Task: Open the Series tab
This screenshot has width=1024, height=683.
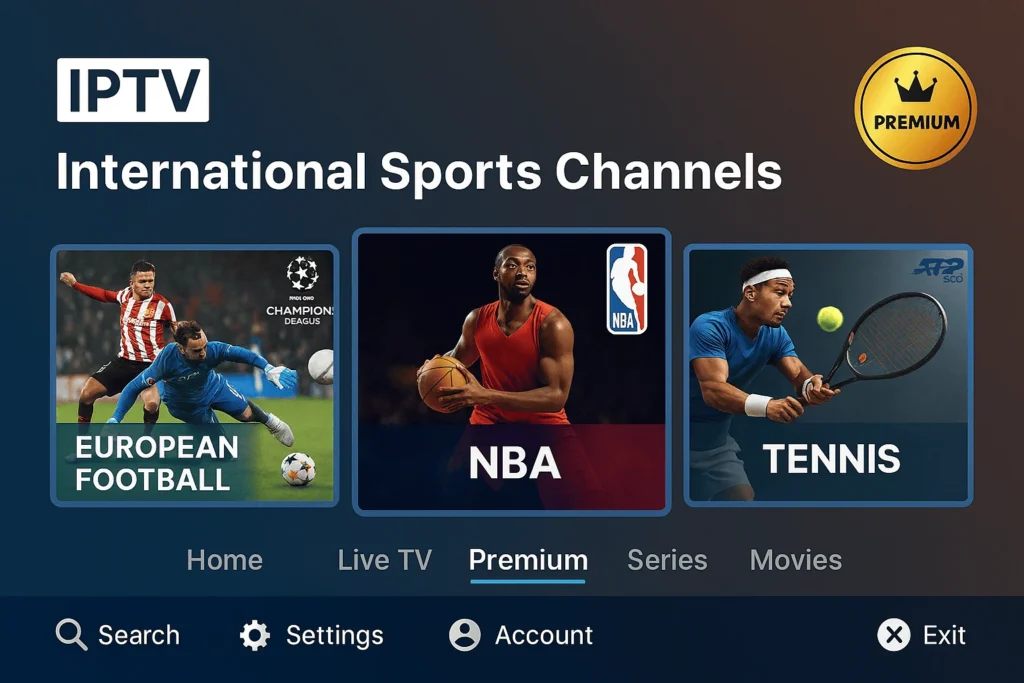Action: pos(667,560)
